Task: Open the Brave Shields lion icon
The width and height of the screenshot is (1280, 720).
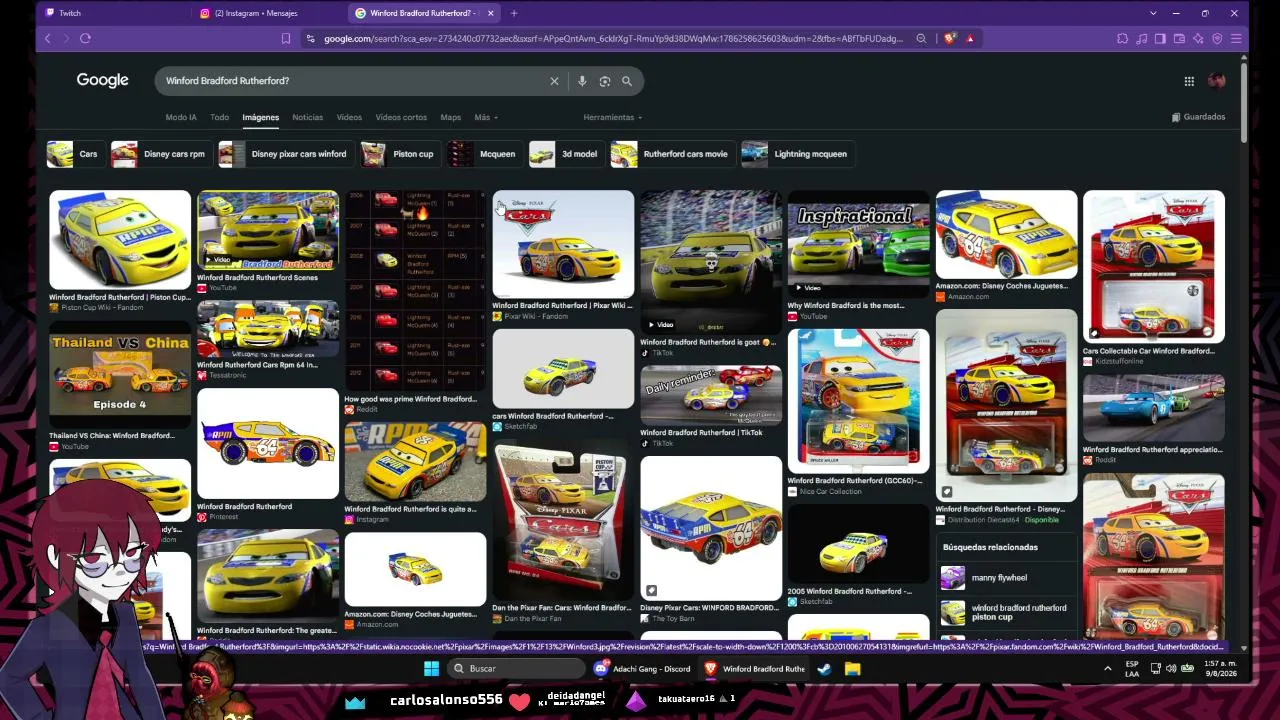Action: (950, 39)
